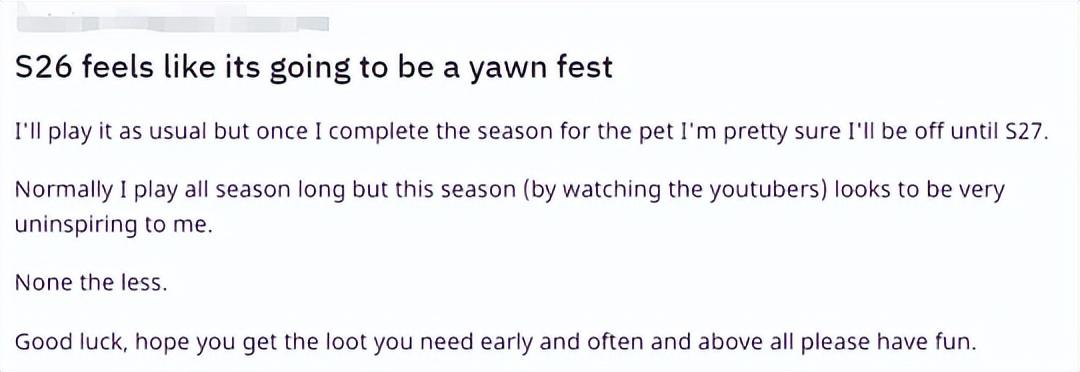Click the closing line starting "Good luck, hope you"
This screenshot has width=1080, height=372.
[x=495, y=342]
